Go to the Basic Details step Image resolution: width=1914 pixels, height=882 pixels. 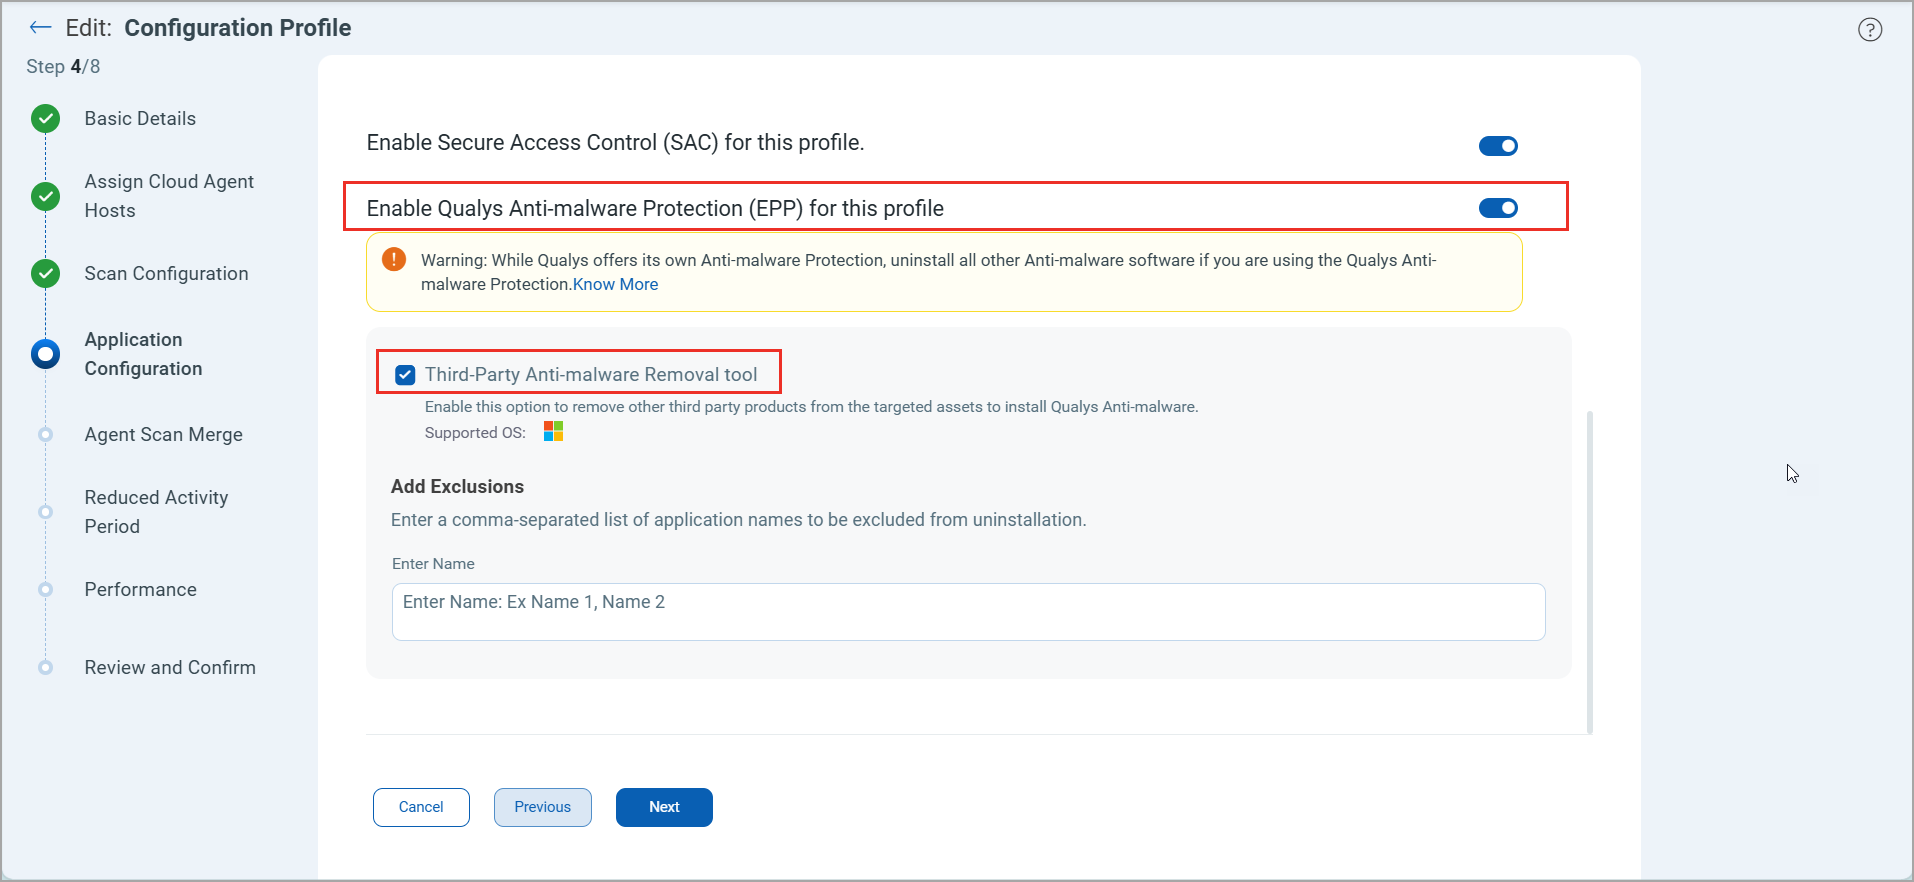click(140, 119)
